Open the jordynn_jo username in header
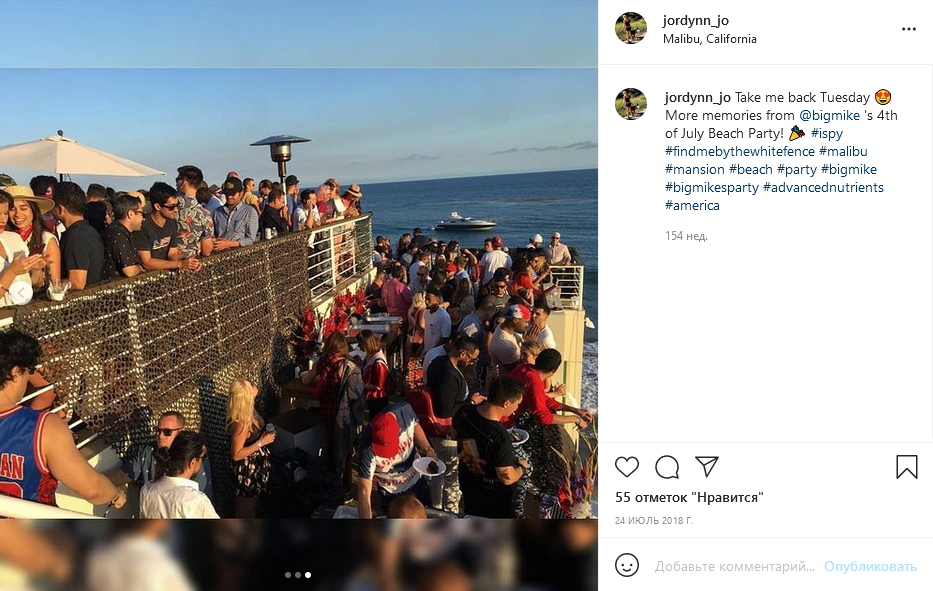Image resolution: width=933 pixels, height=591 pixels. click(x=696, y=21)
